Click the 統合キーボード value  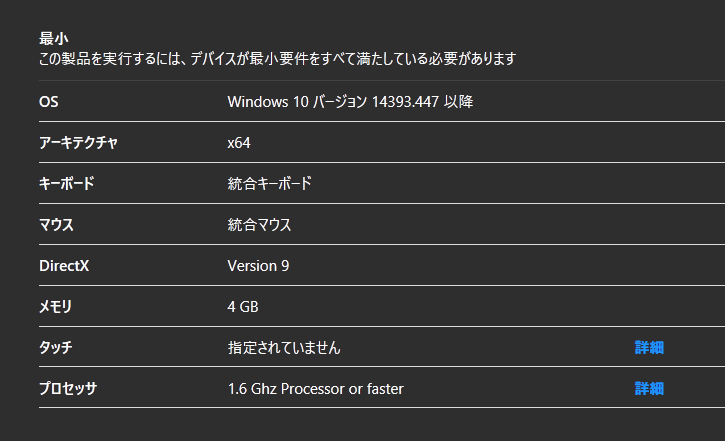pos(270,184)
